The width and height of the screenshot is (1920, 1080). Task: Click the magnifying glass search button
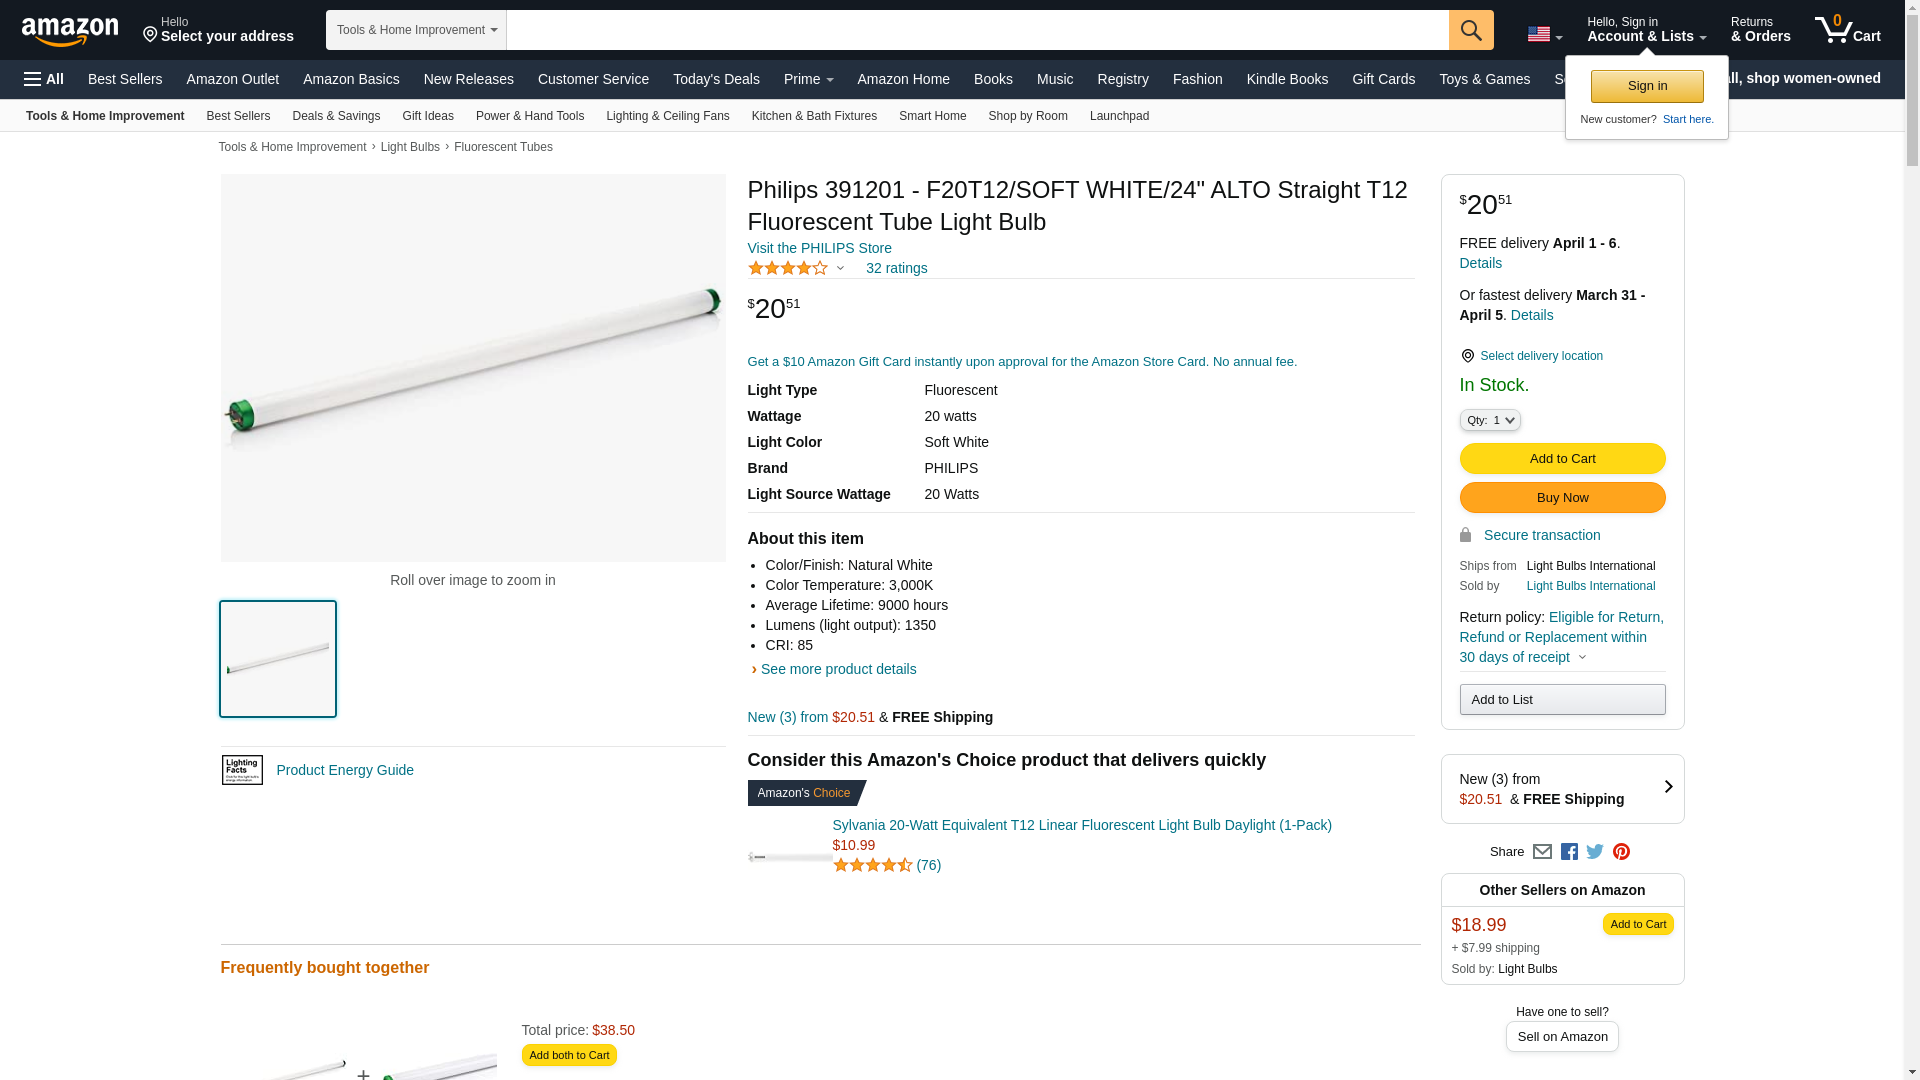coord(1470,30)
